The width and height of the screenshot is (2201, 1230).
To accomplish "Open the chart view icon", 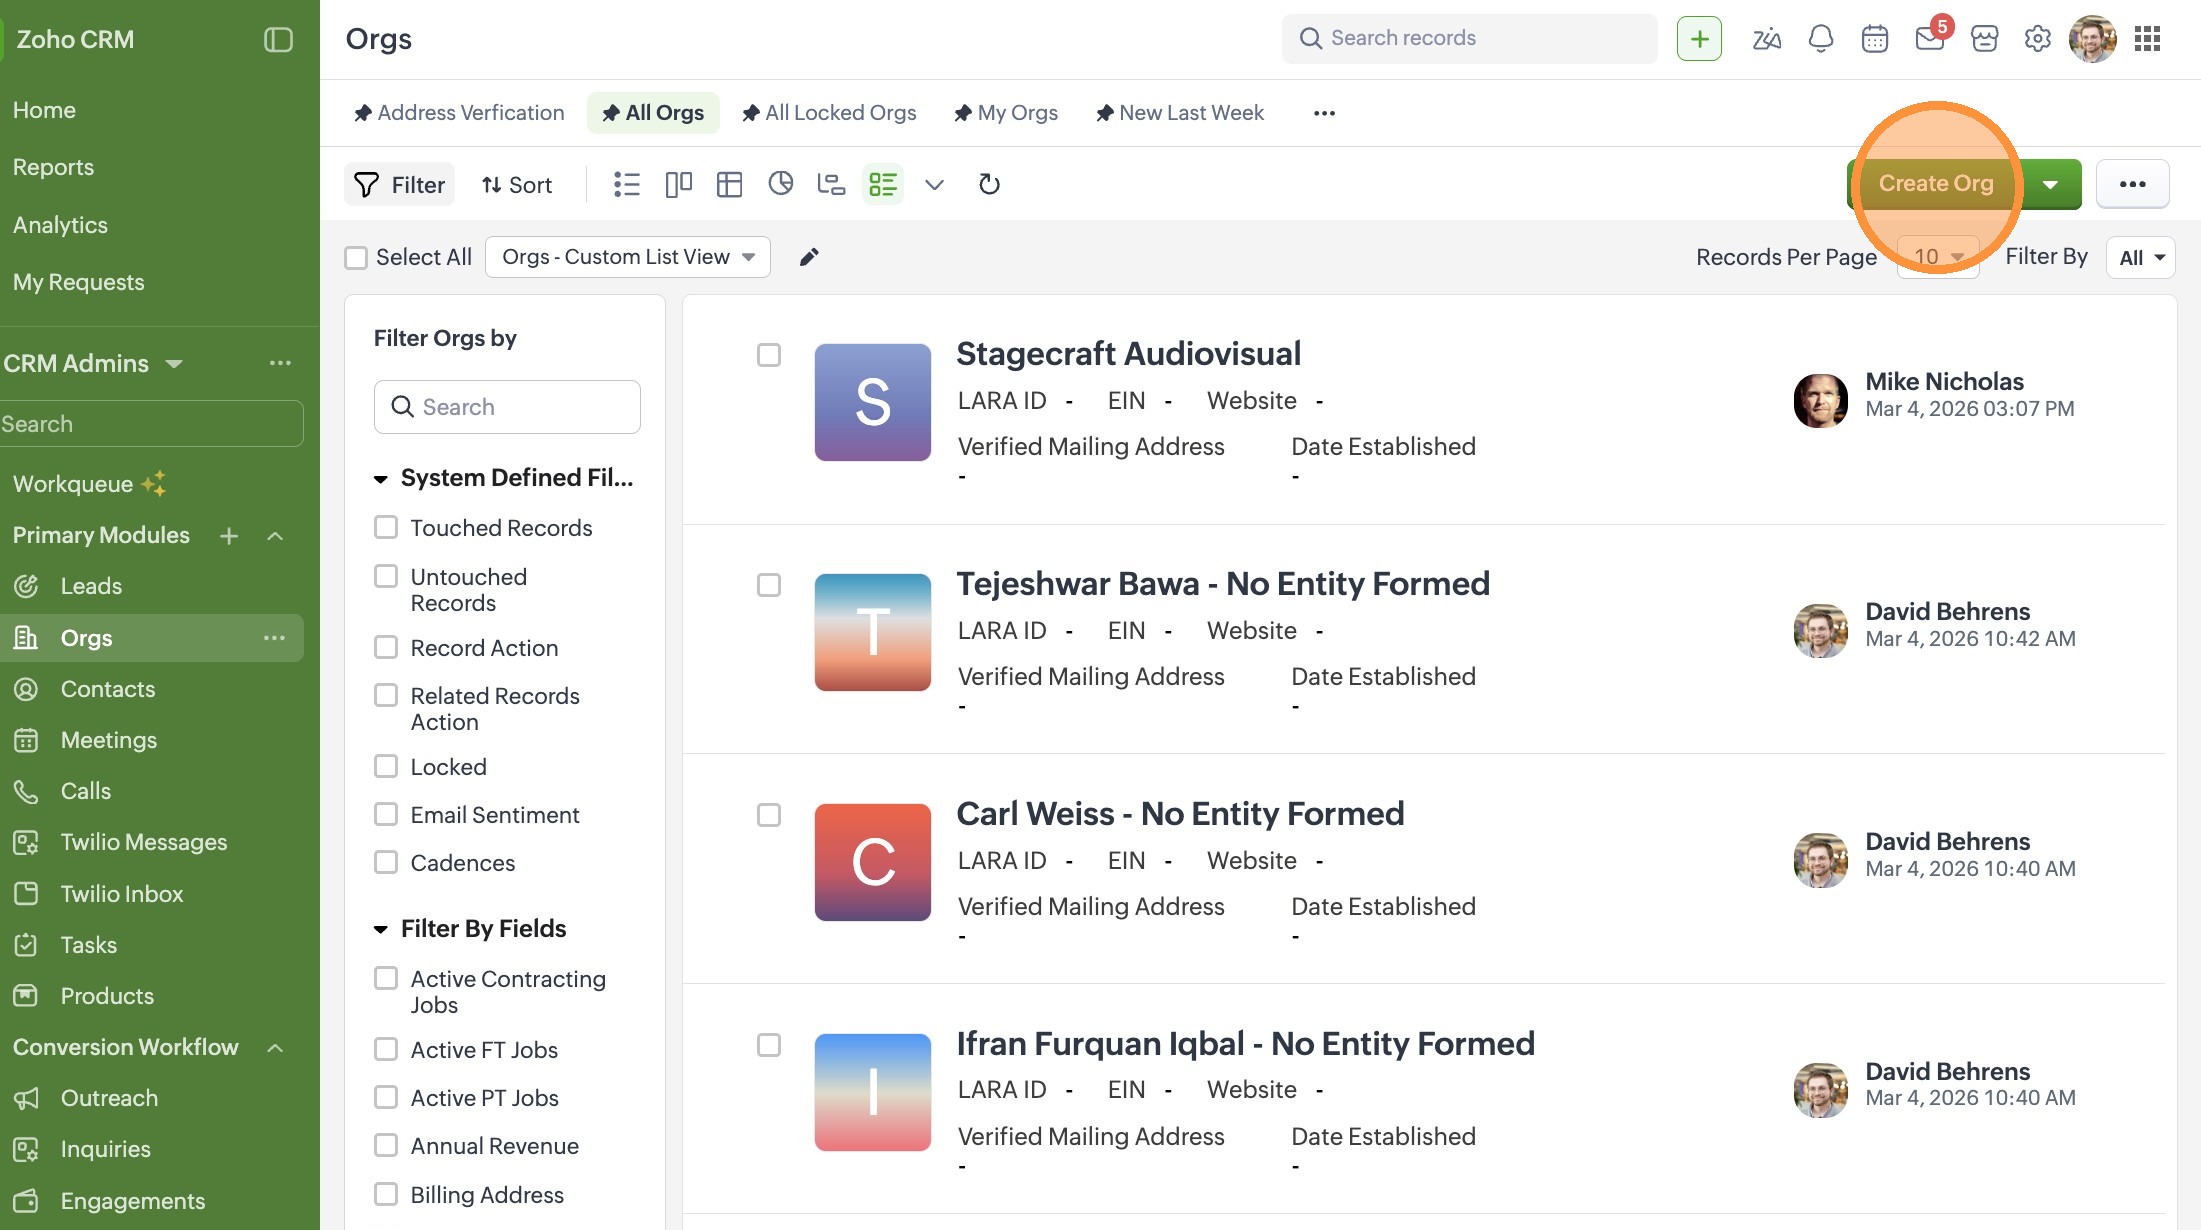I will click(780, 184).
